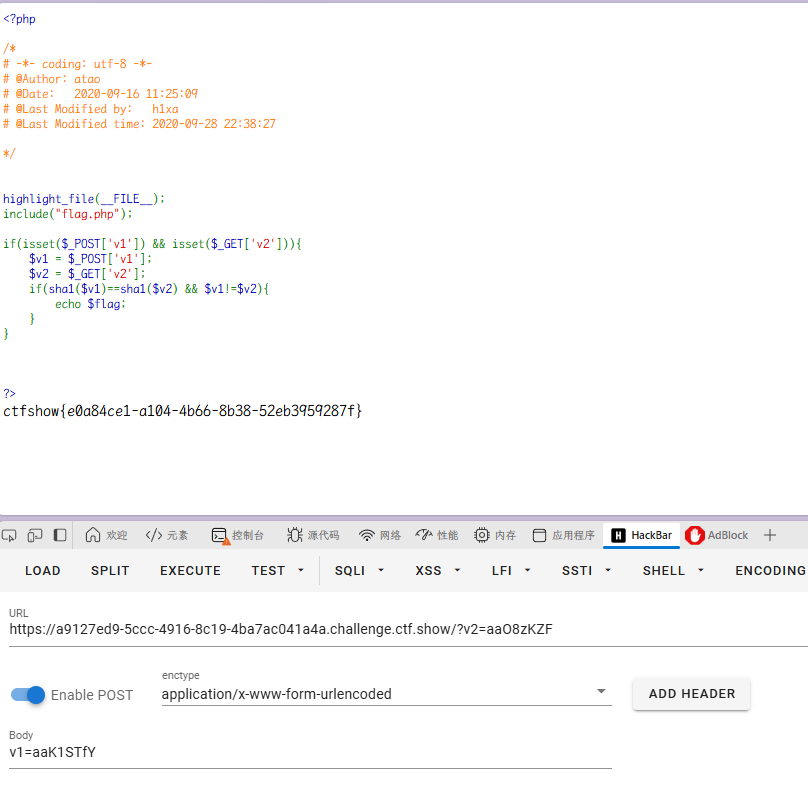Click the $v1 = $_POST['v1'] line
Screen dimensions: 808x787
(x=90, y=259)
